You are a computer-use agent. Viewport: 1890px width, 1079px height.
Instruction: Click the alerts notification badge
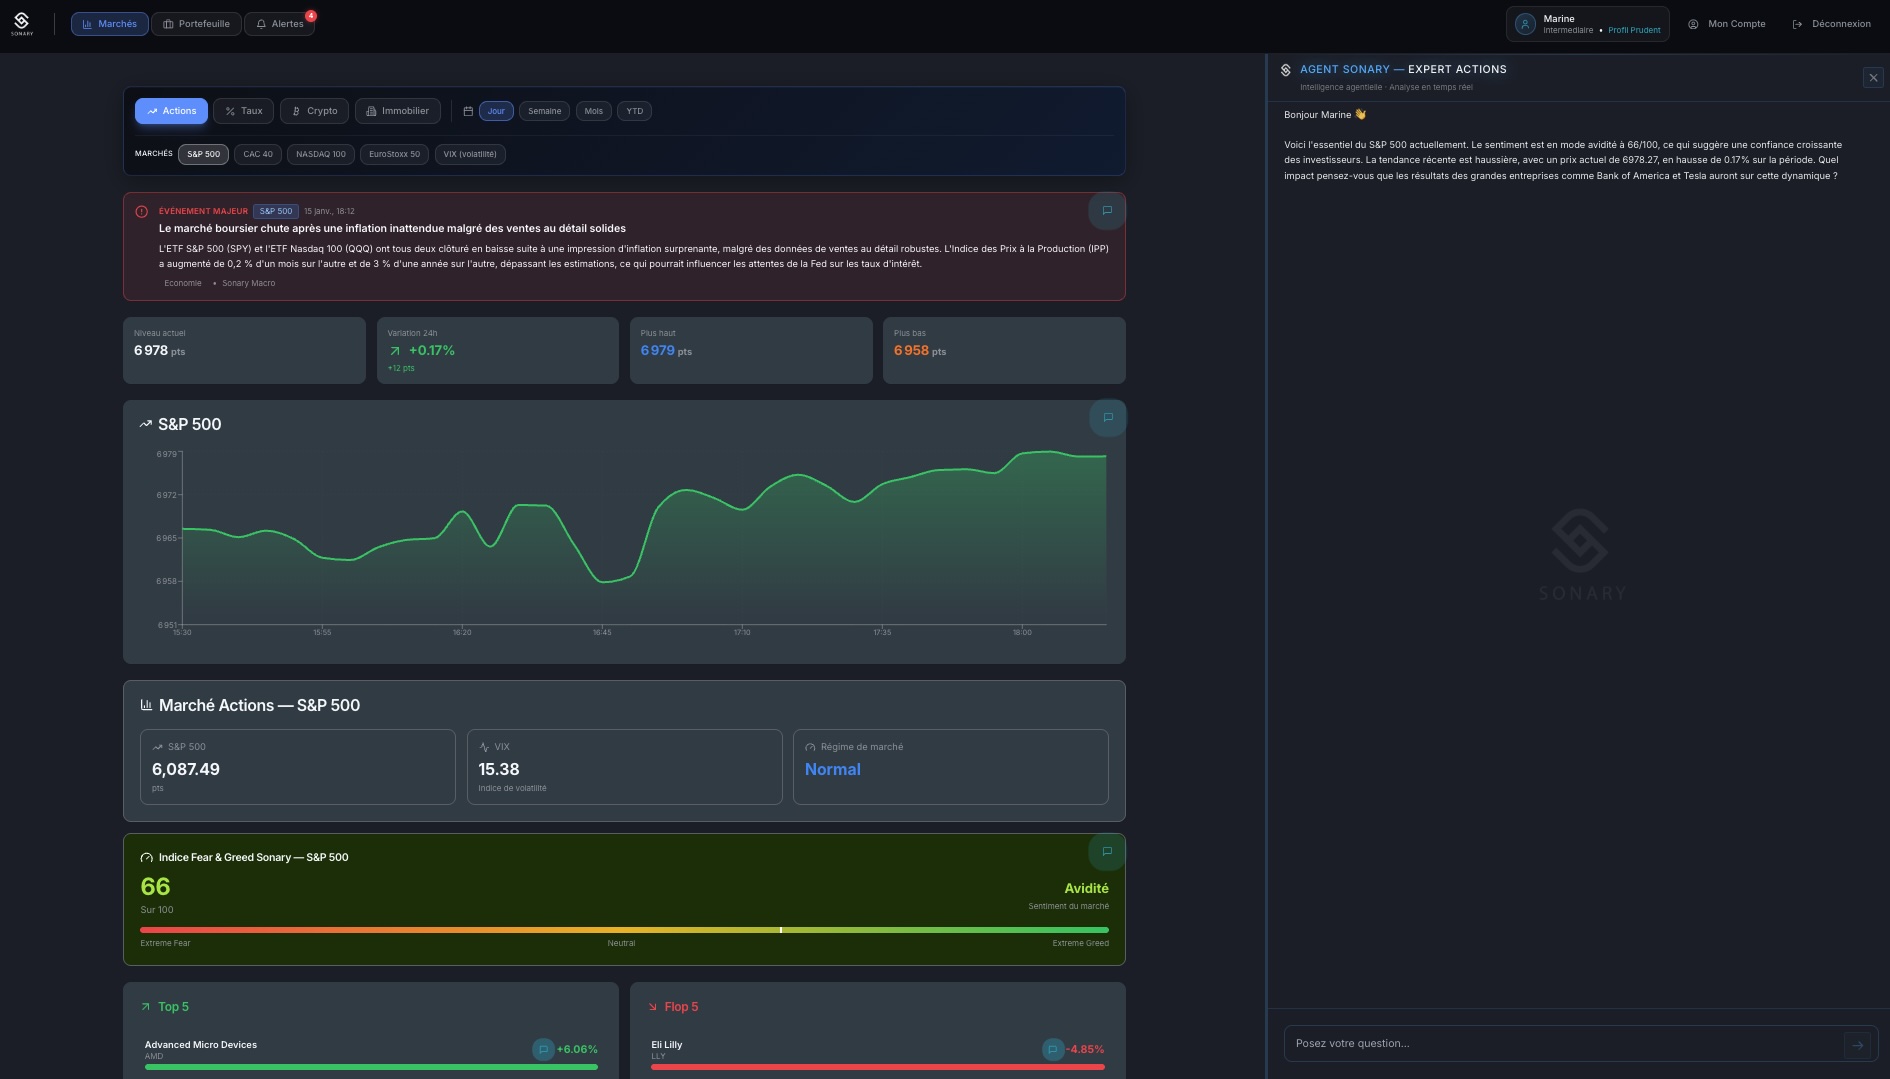311,16
